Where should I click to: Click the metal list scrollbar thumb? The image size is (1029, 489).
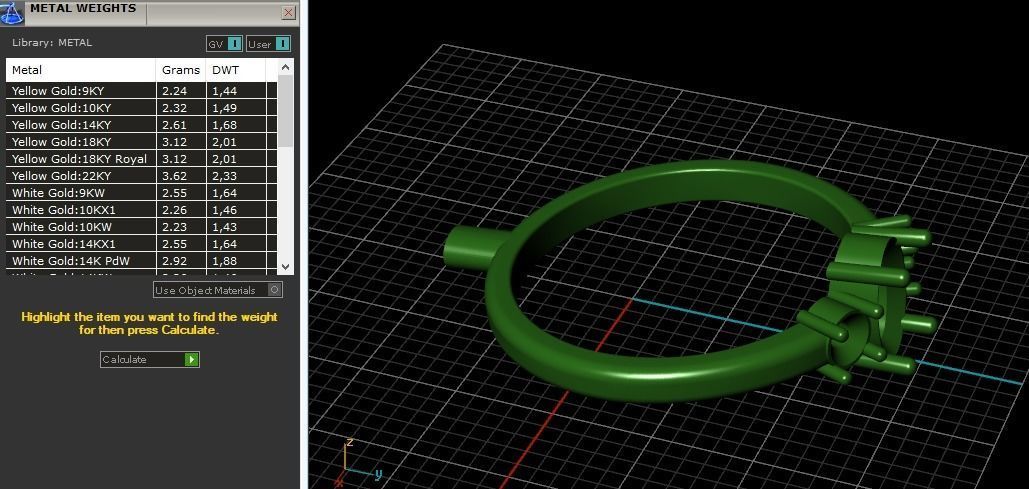point(285,111)
